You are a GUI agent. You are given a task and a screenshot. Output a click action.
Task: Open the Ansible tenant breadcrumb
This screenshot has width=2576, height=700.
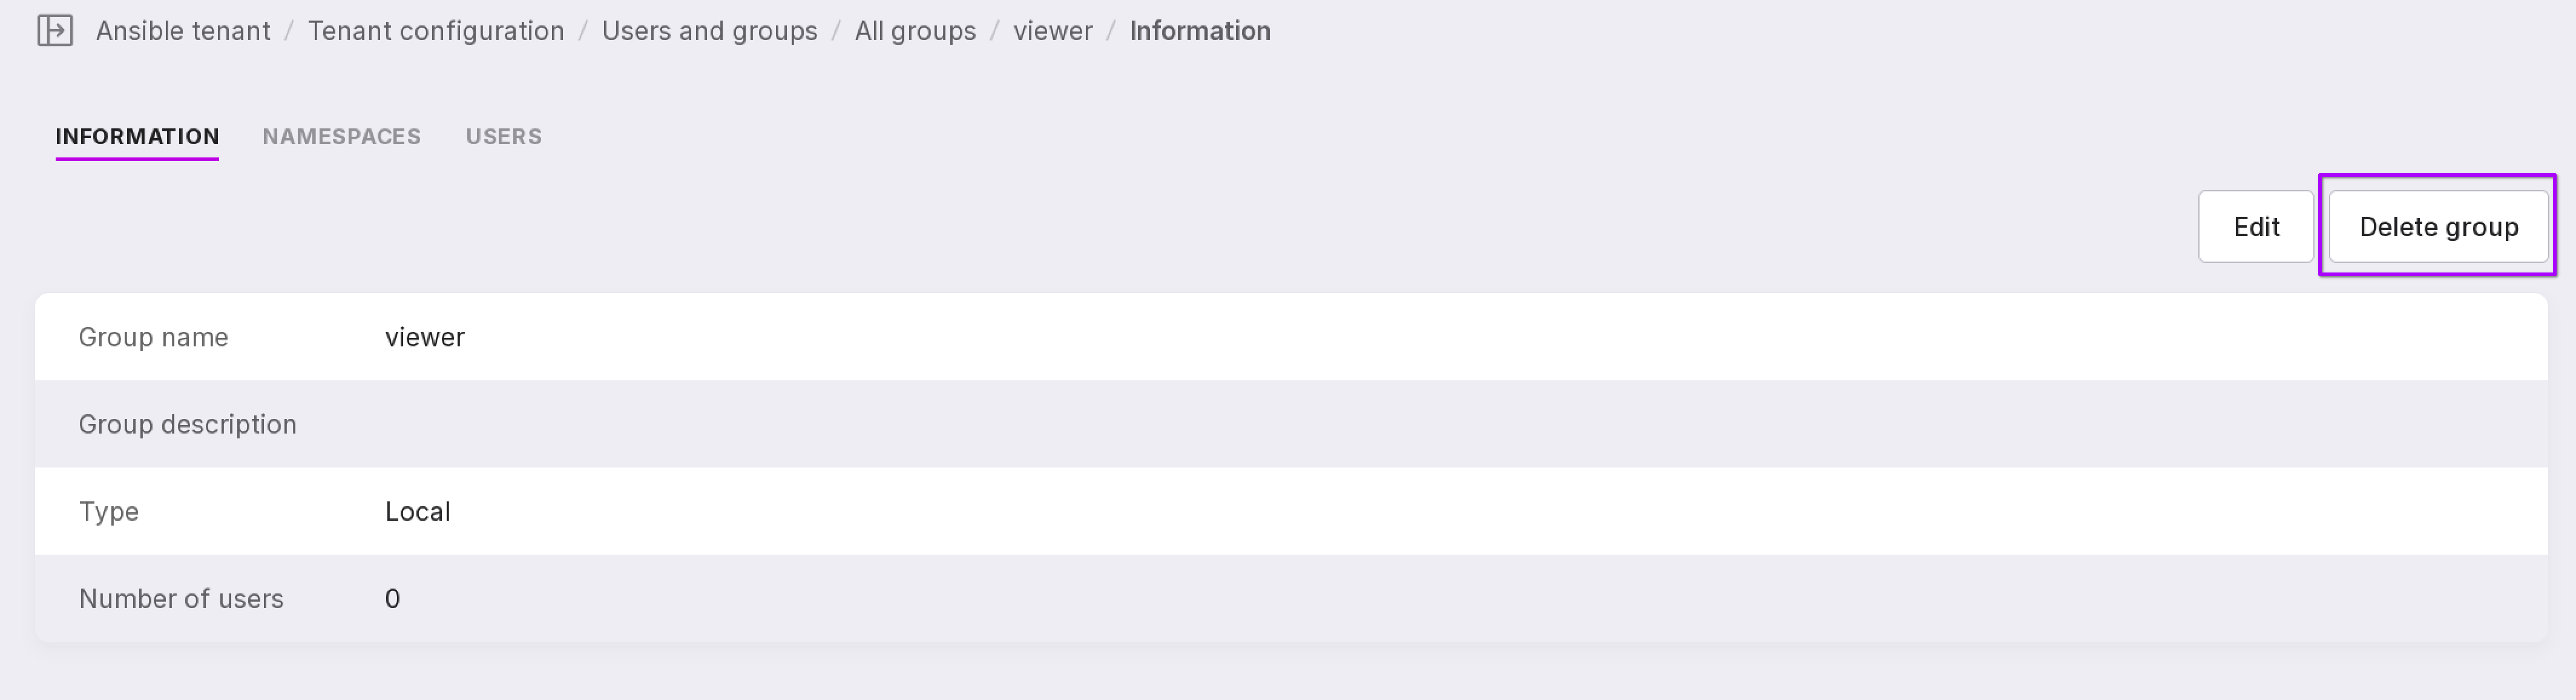(183, 31)
